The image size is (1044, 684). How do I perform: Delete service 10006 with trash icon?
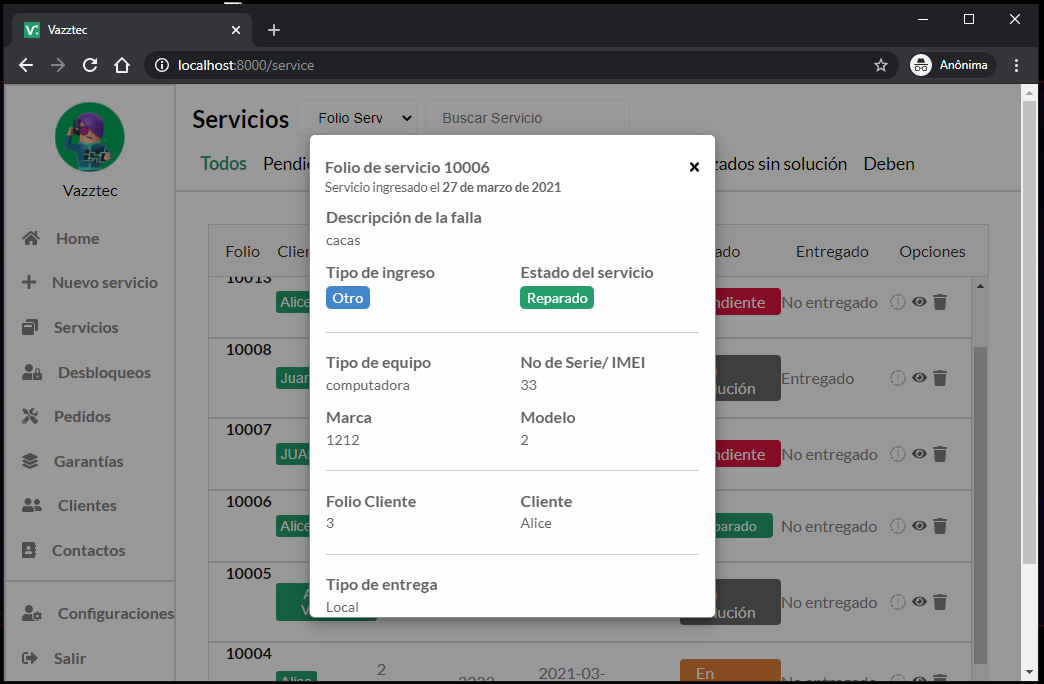click(940, 525)
